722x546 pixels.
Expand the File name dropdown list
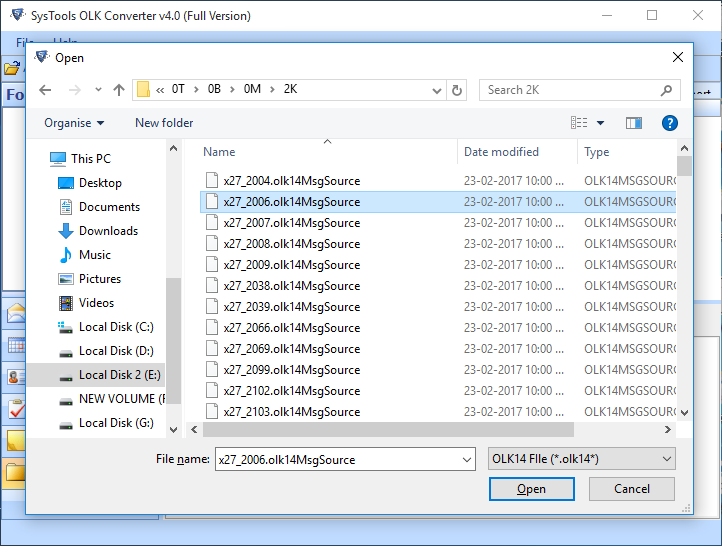click(467, 459)
